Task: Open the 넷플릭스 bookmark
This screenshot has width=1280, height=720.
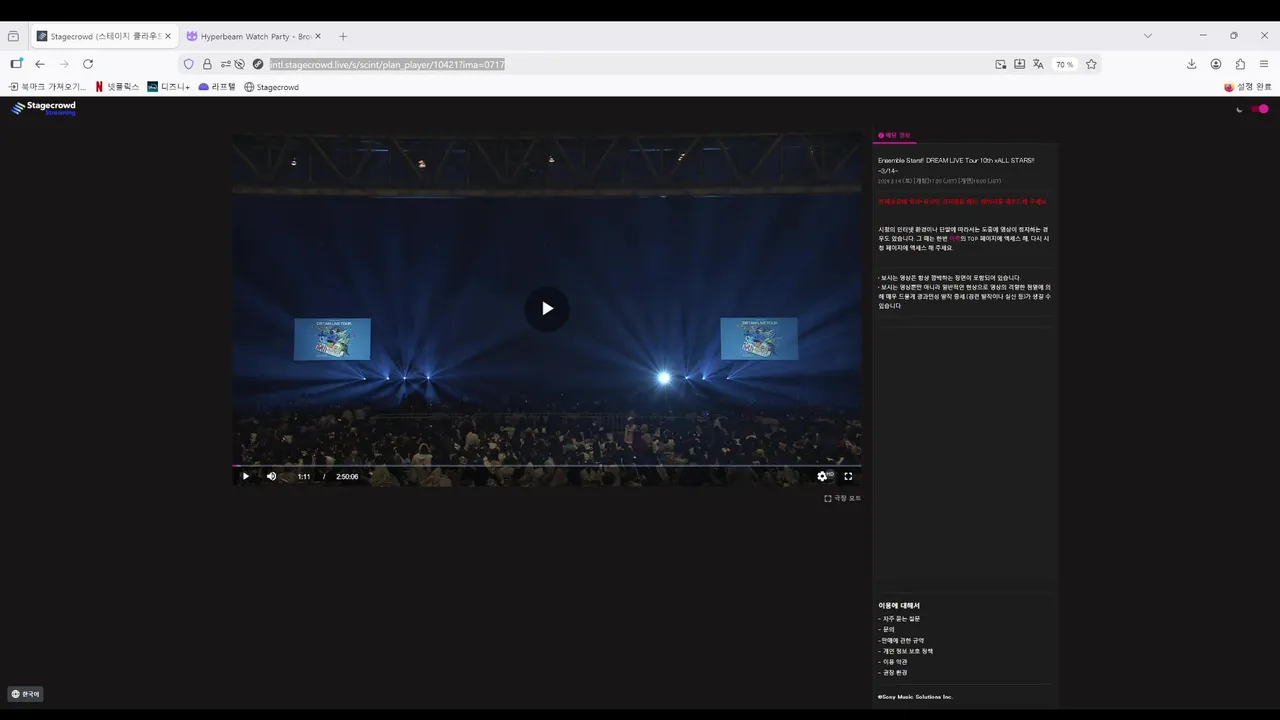Action: (x=117, y=87)
